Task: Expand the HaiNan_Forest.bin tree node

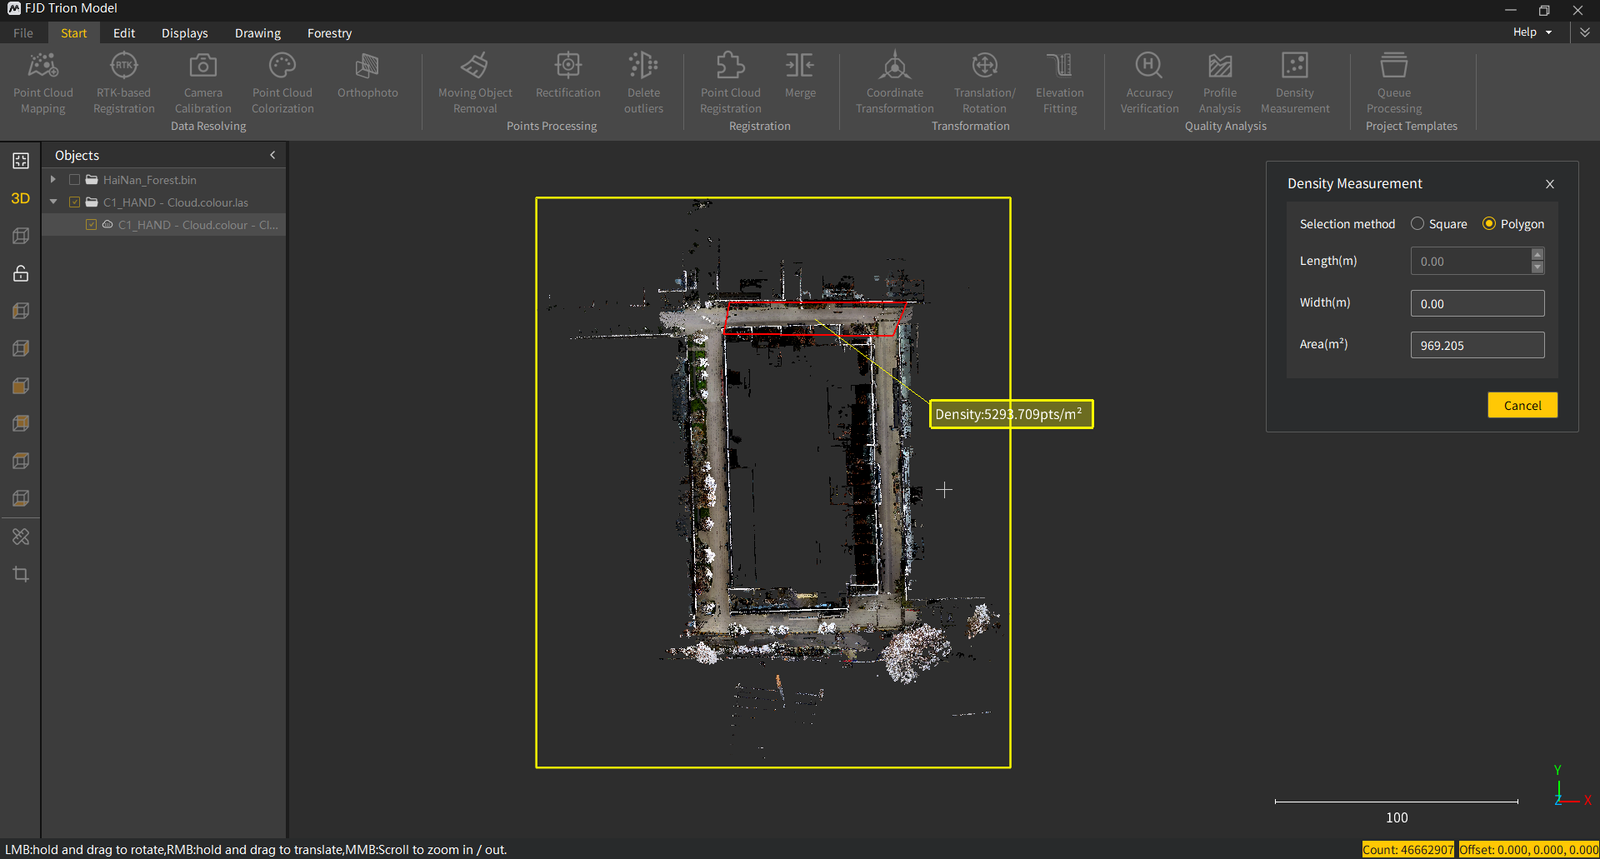Action: (53, 180)
